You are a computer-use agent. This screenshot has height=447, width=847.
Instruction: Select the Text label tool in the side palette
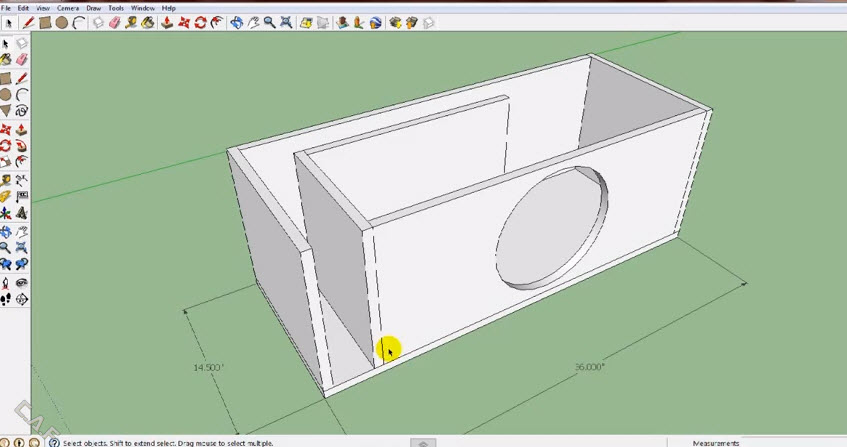pos(22,197)
